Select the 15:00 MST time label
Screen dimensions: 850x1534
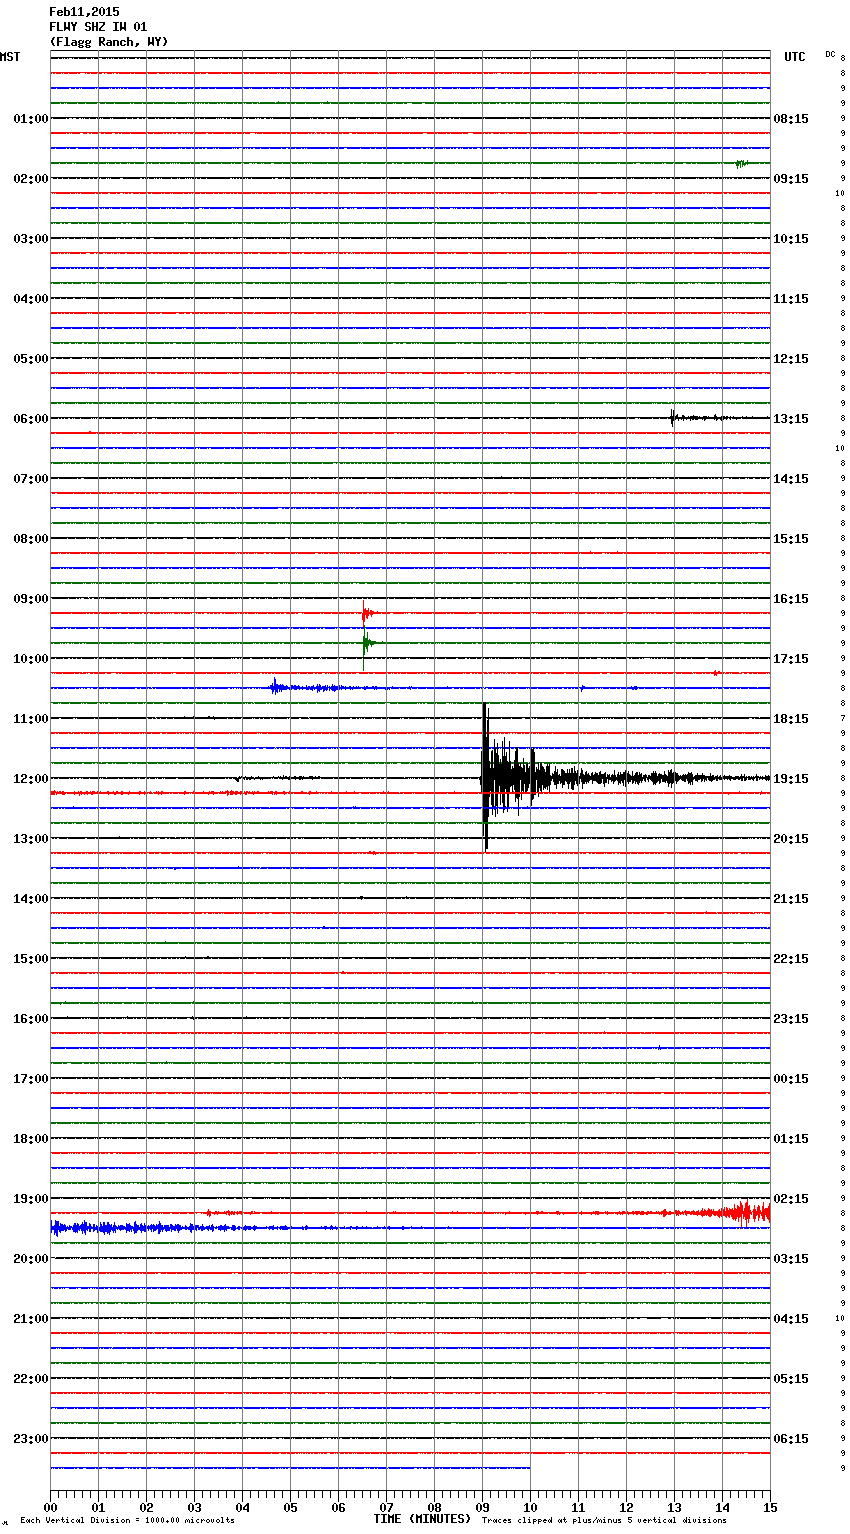click(31, 959)
